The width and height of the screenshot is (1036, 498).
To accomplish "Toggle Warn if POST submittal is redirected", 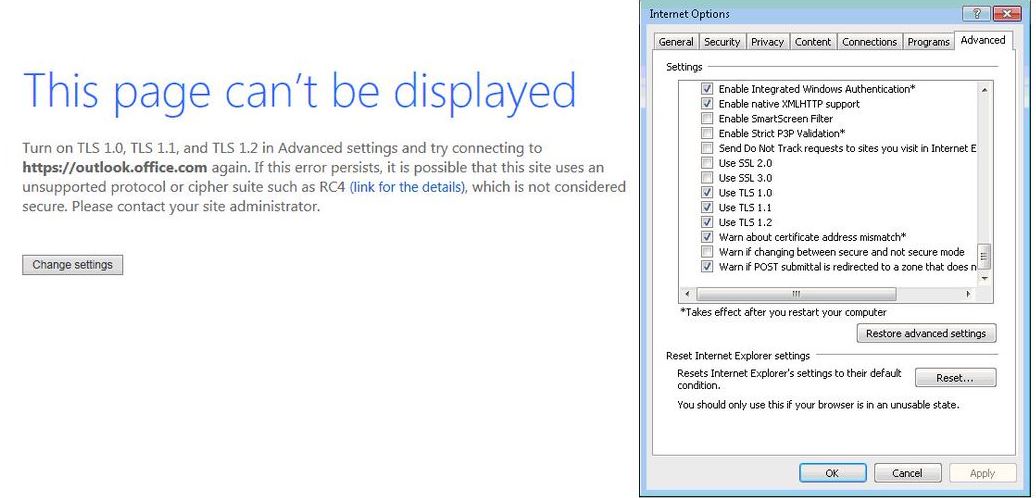I will pos(707,267).
